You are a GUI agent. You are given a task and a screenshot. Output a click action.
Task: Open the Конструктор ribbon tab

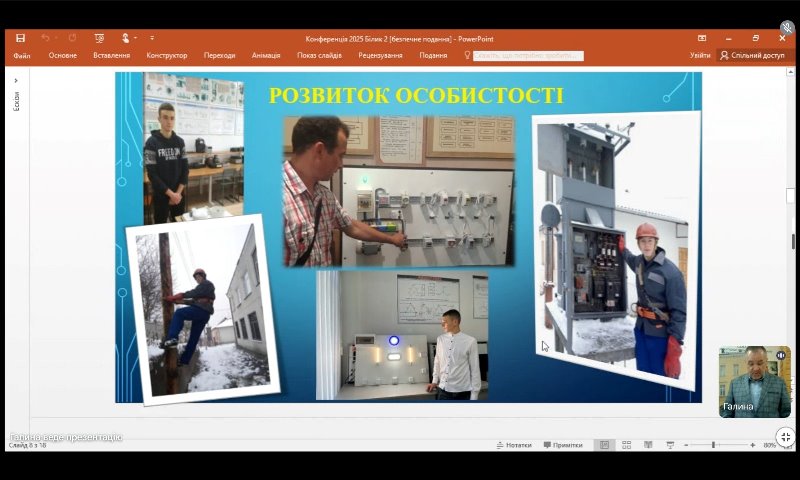coord(167,55)
